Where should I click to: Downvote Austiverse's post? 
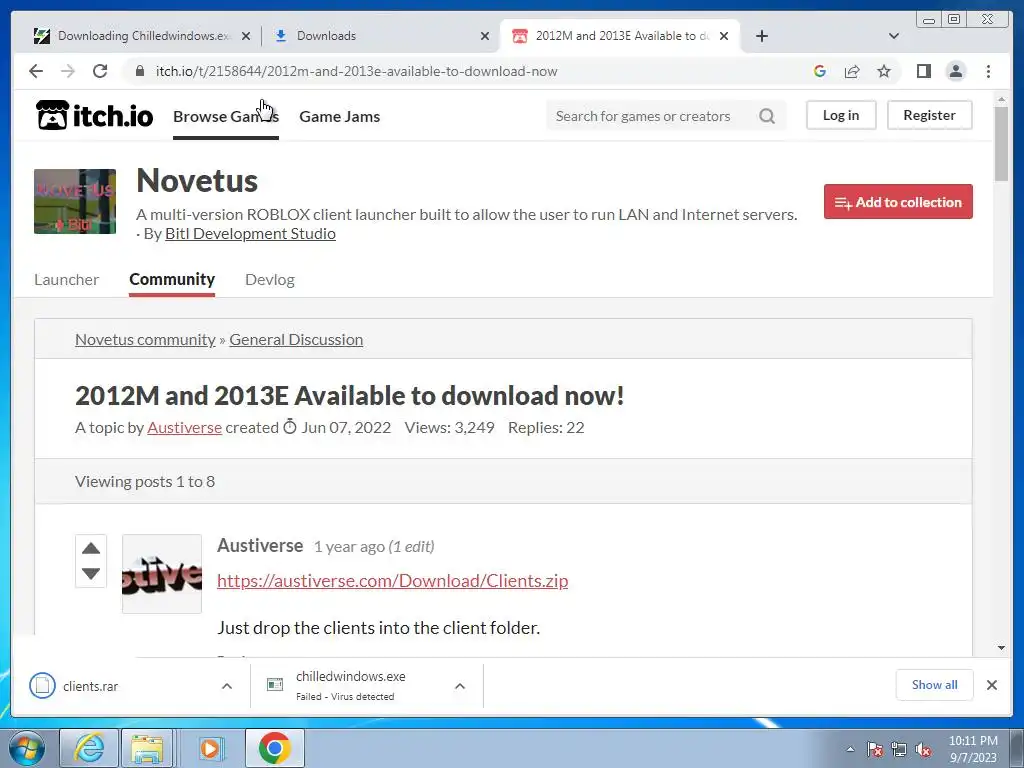(x=91, y=573)
